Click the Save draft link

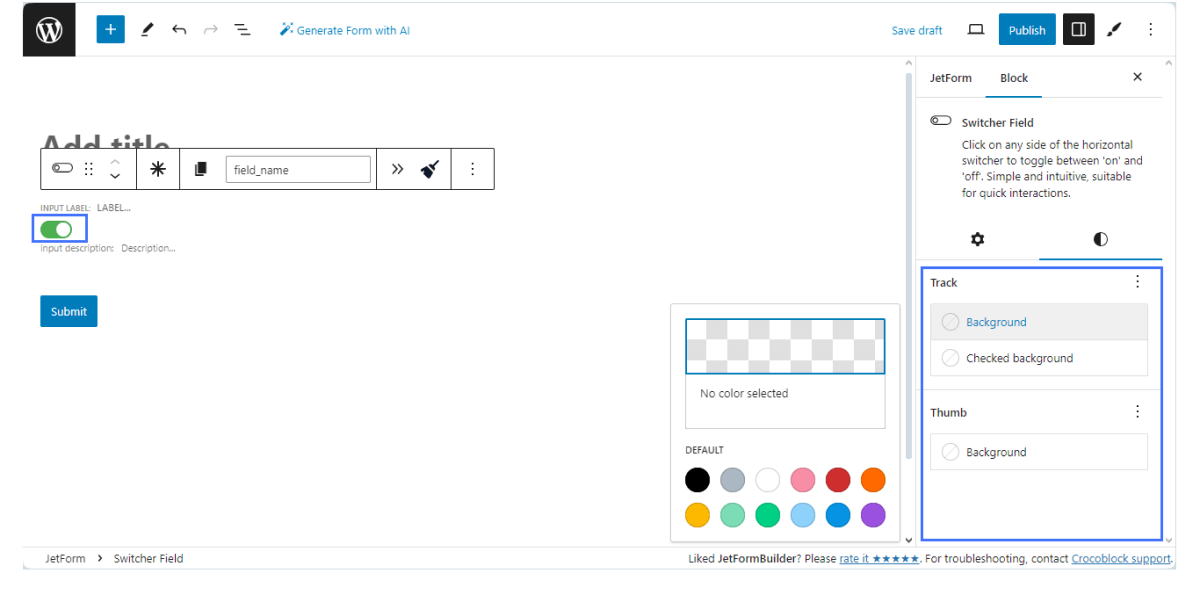pos(917,30)
